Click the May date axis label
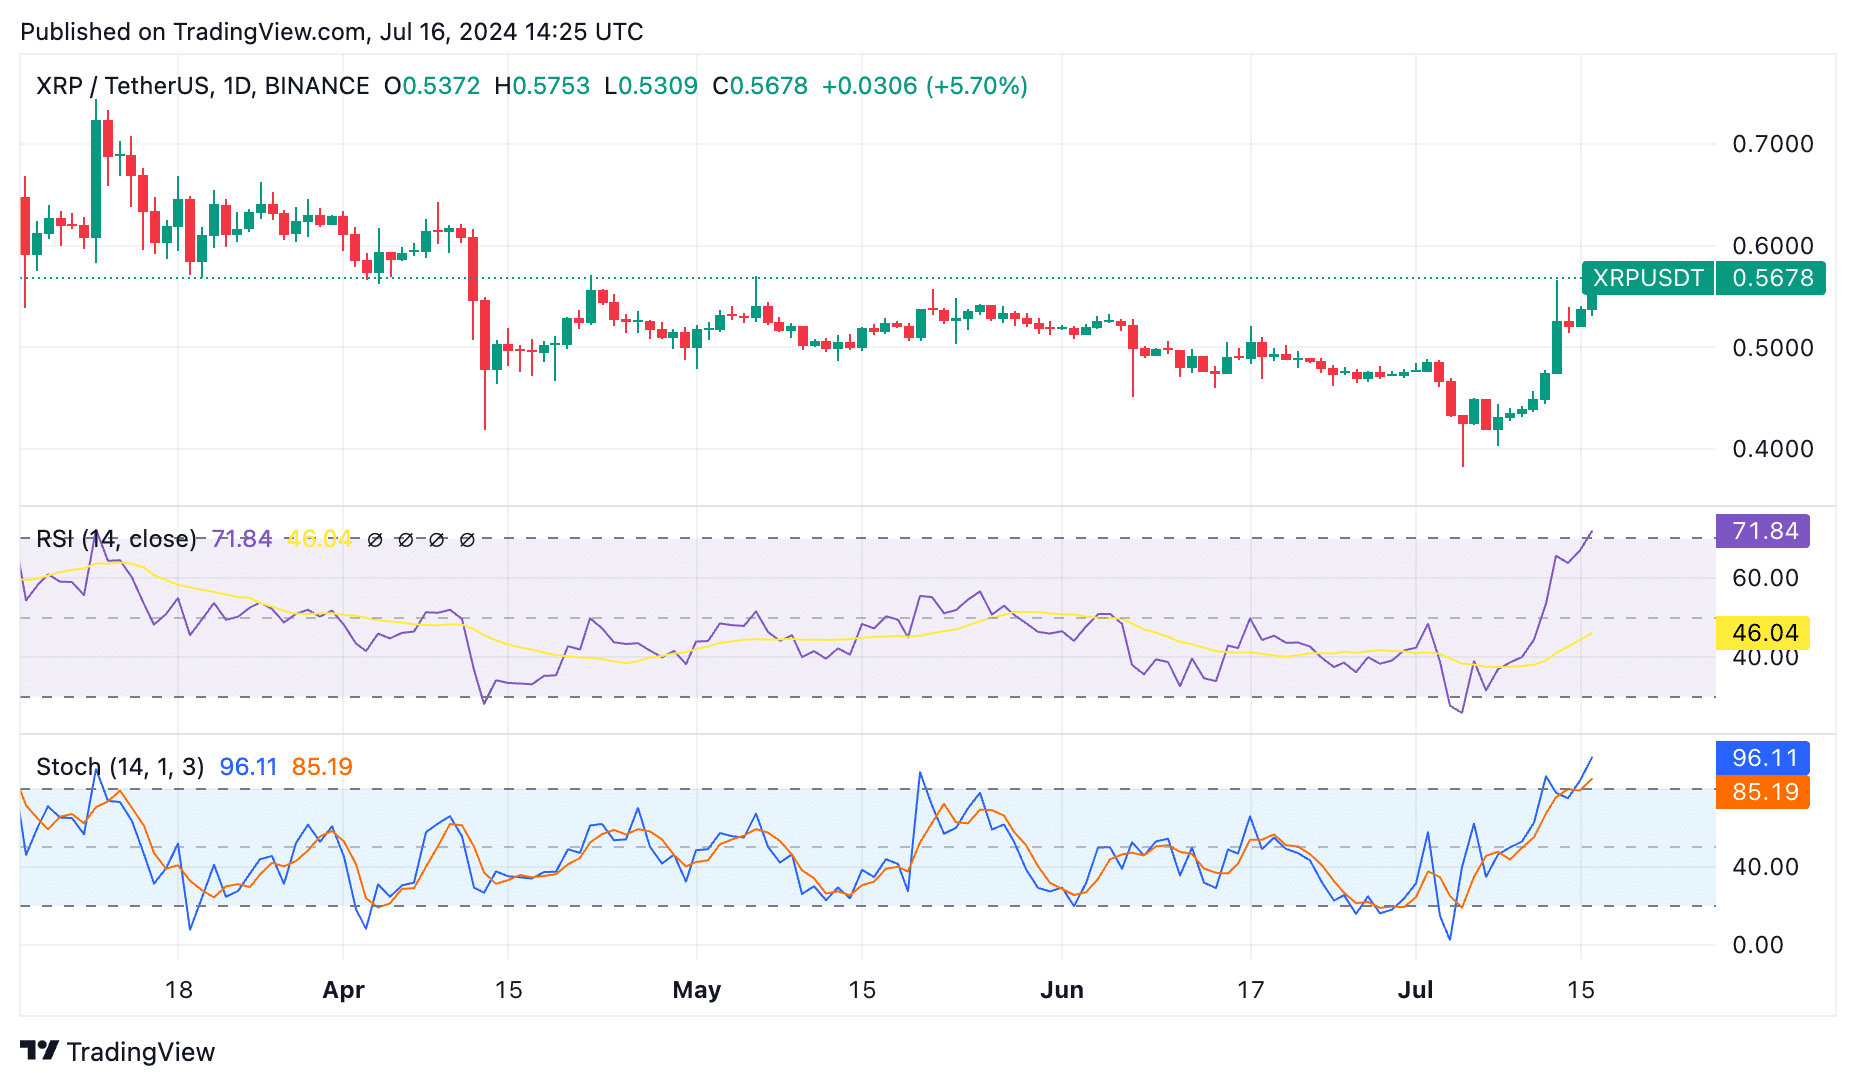The width and height of the screenshot is (1856, 1086). point(696,990)
